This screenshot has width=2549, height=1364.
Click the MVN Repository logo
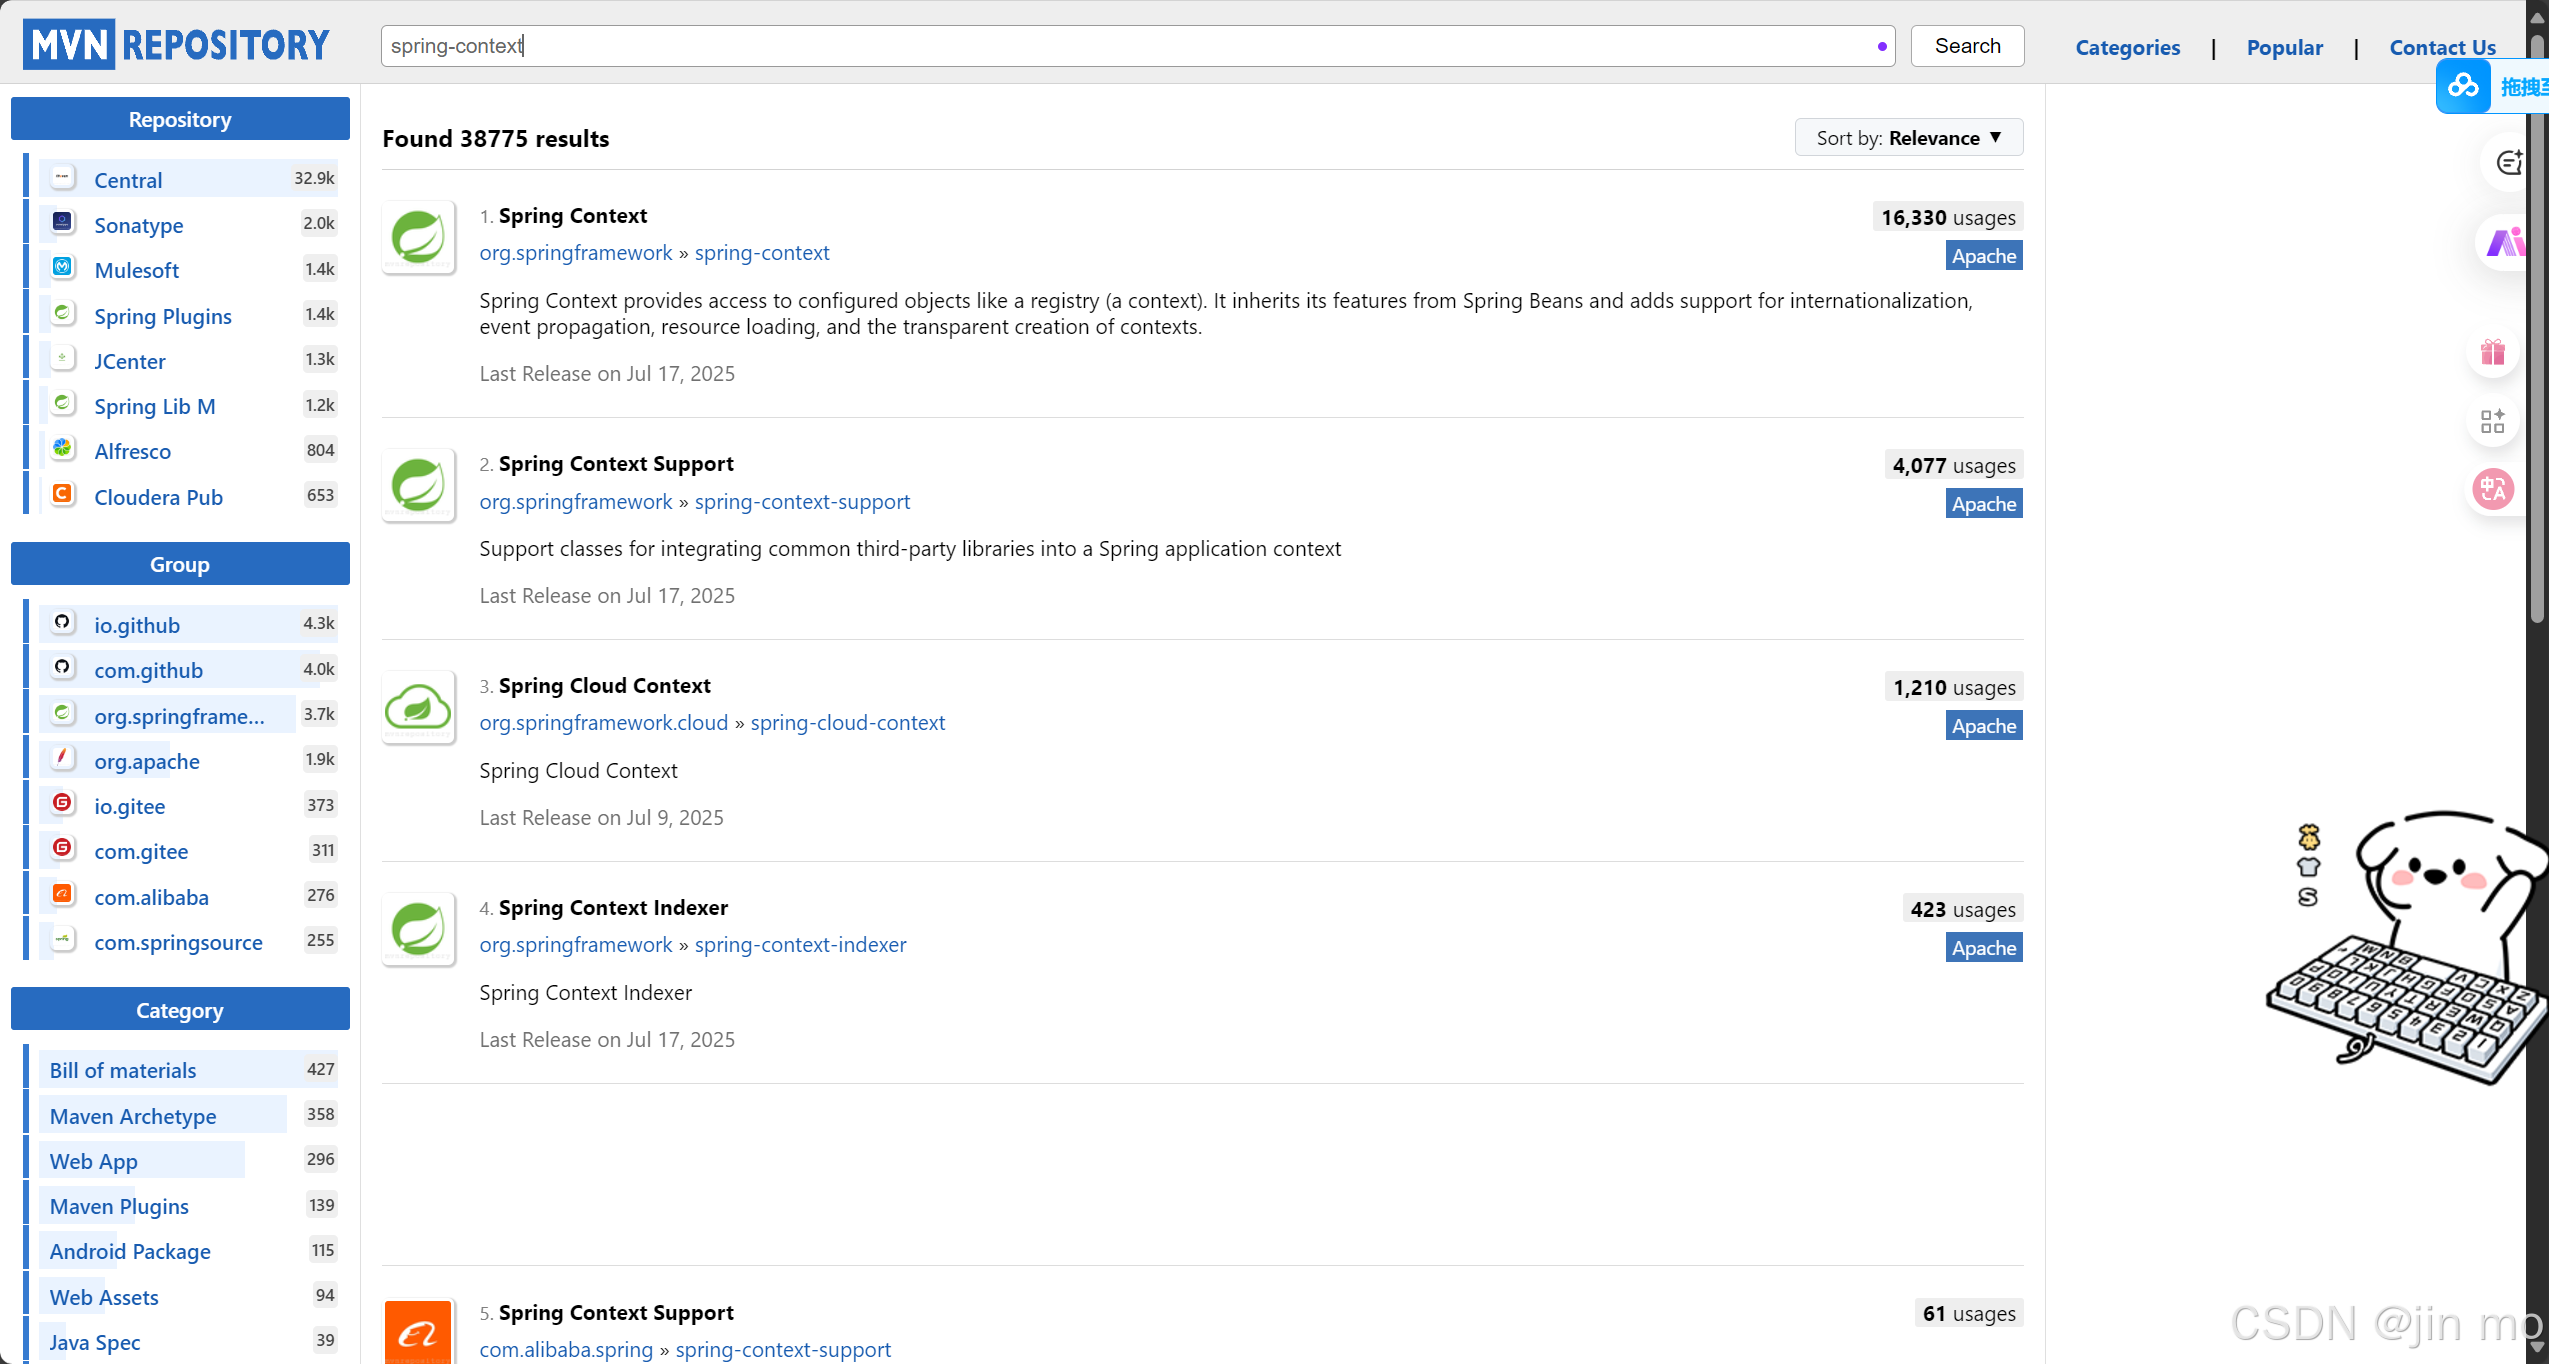click(176, 45)
